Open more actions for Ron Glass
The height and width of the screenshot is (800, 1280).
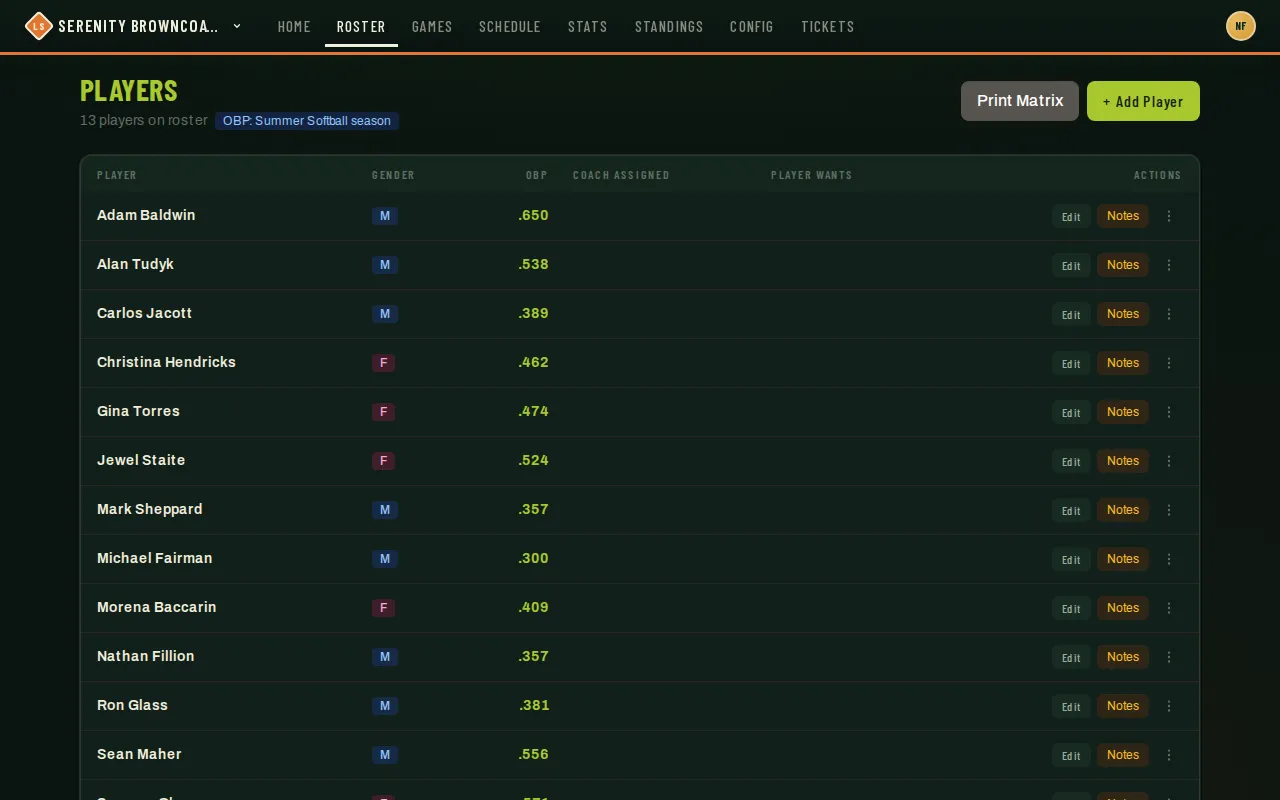(x=1169, y=706)
